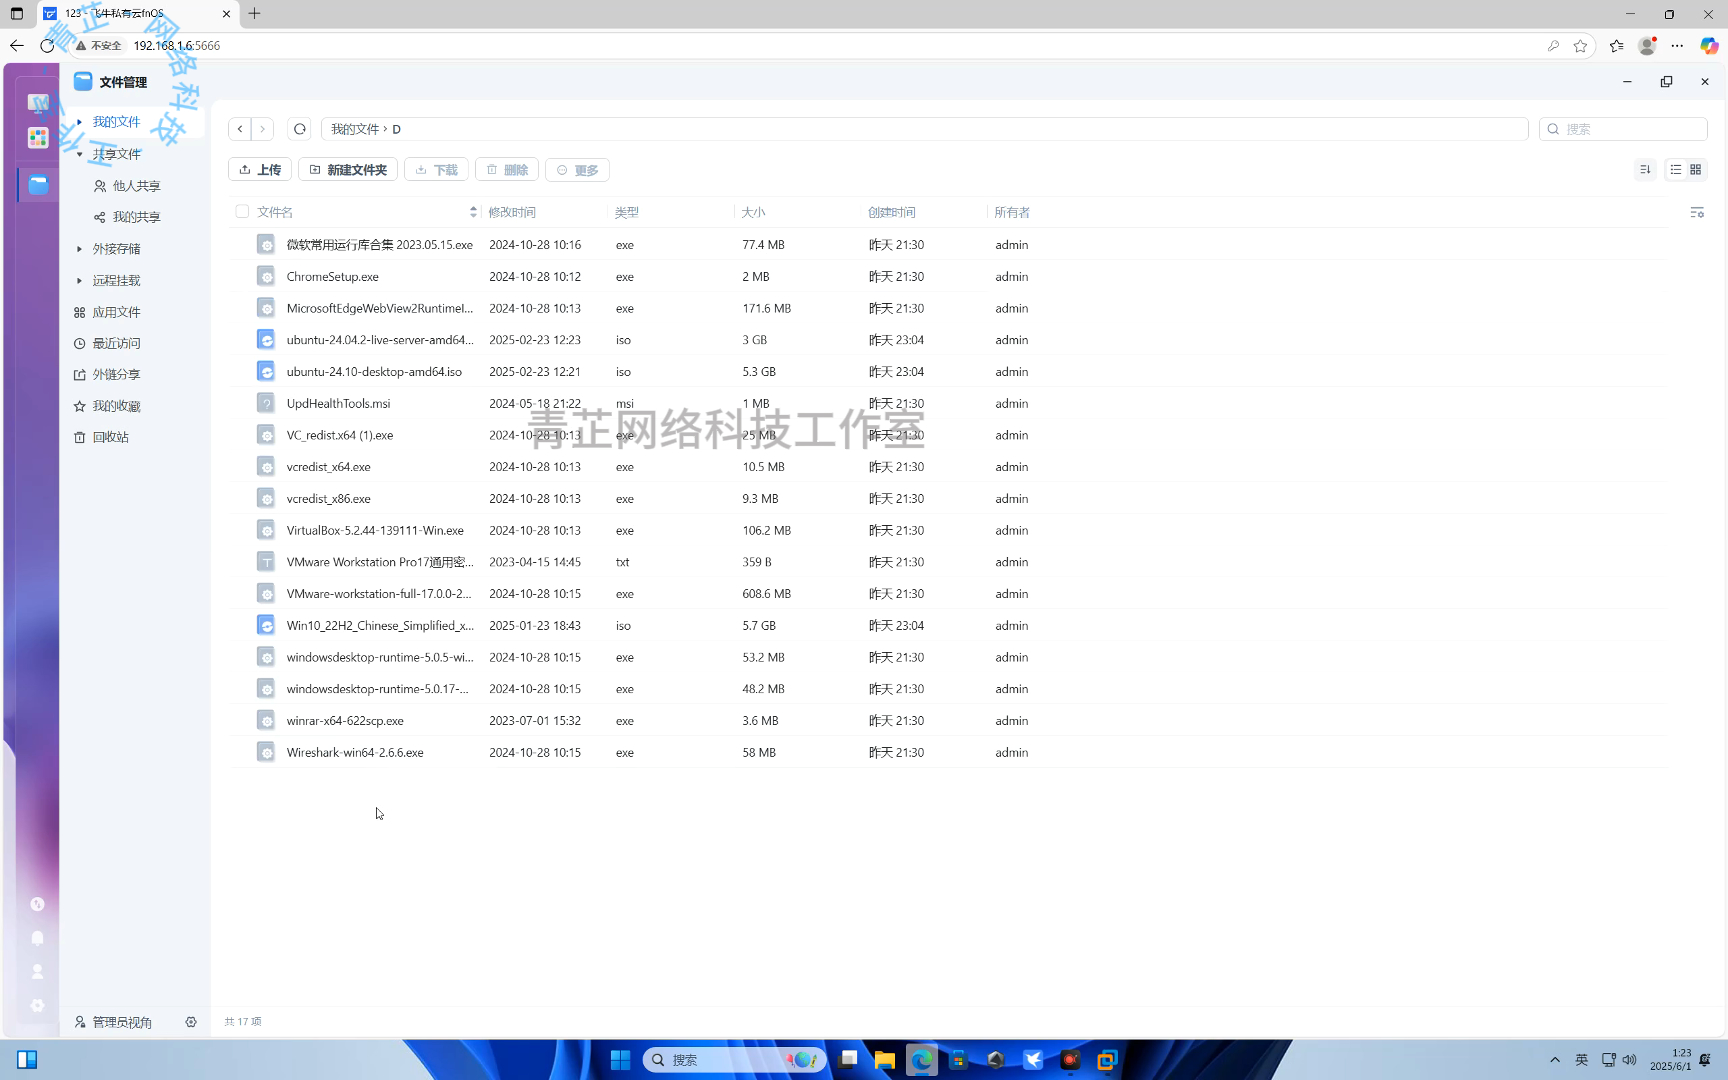Click the ISO icon of ubuntu-24.10-desktop-amd64.iso
This screenshot has width=1728, height=1080.
tap(266, 372)
